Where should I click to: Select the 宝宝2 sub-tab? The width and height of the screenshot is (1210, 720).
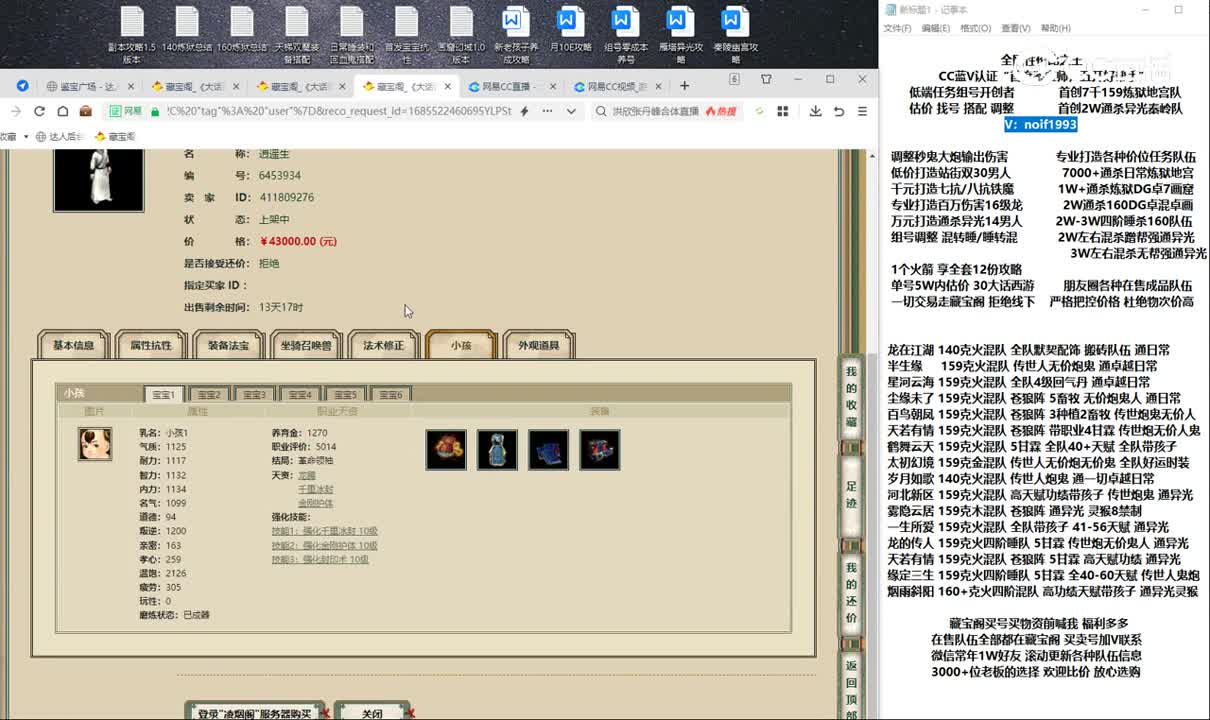click(x=207, y=395)
